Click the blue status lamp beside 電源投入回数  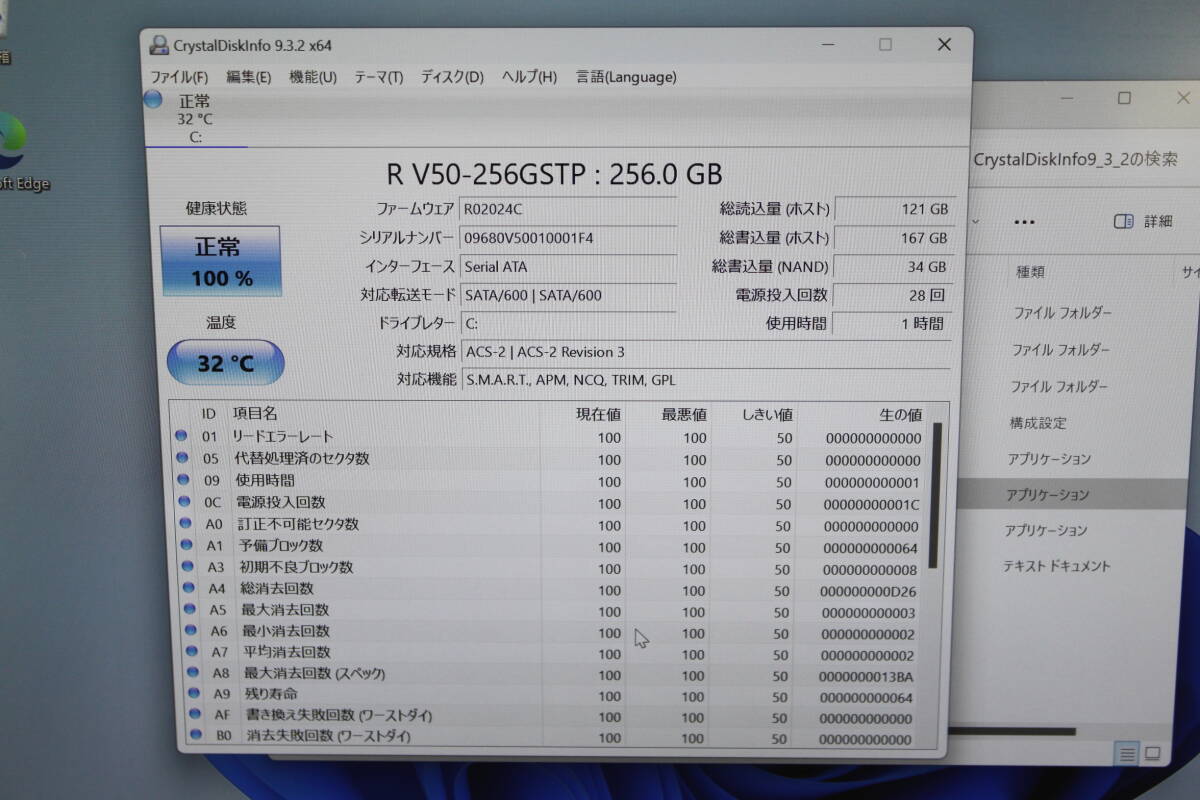[182, 503]
